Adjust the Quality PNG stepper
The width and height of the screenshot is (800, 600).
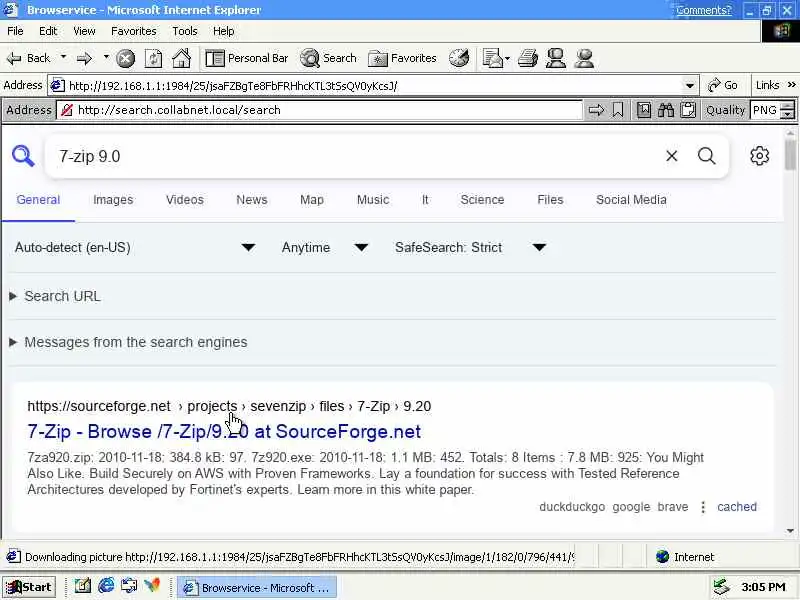(788, 110)
